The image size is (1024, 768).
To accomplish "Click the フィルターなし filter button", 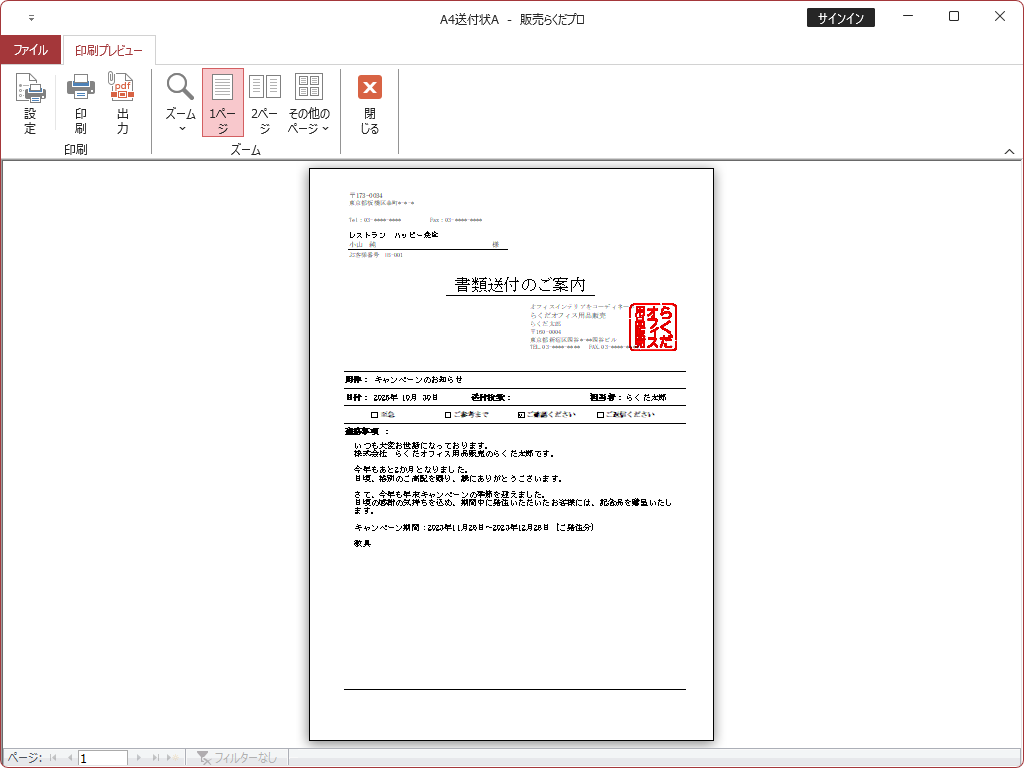I will click(237, 758).
